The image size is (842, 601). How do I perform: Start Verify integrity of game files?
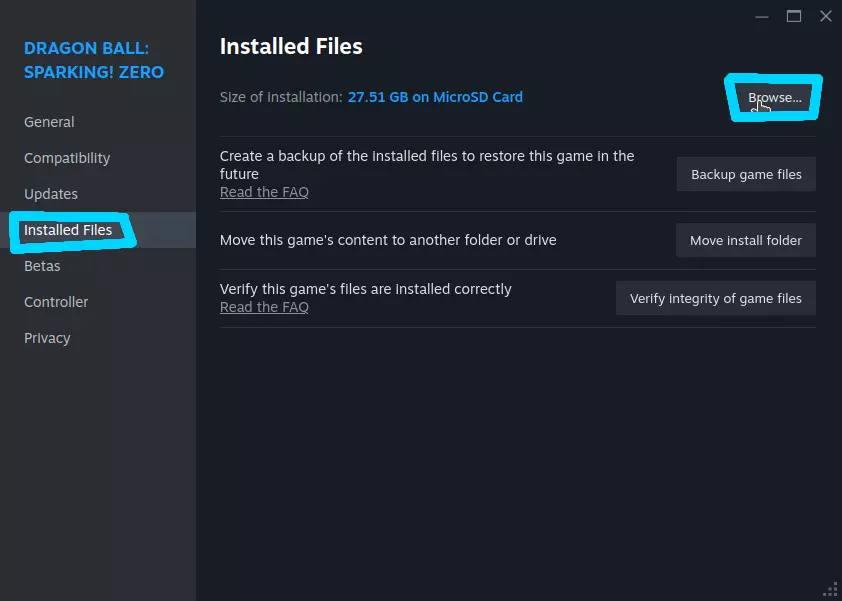[715, 299]
